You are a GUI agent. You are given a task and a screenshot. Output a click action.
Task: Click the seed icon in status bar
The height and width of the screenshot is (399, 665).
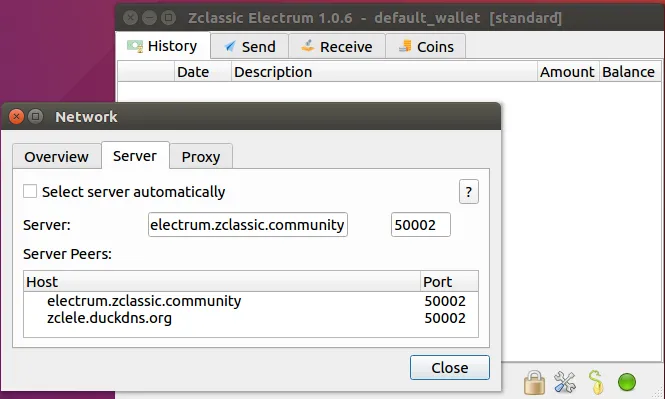pos(596,382)
